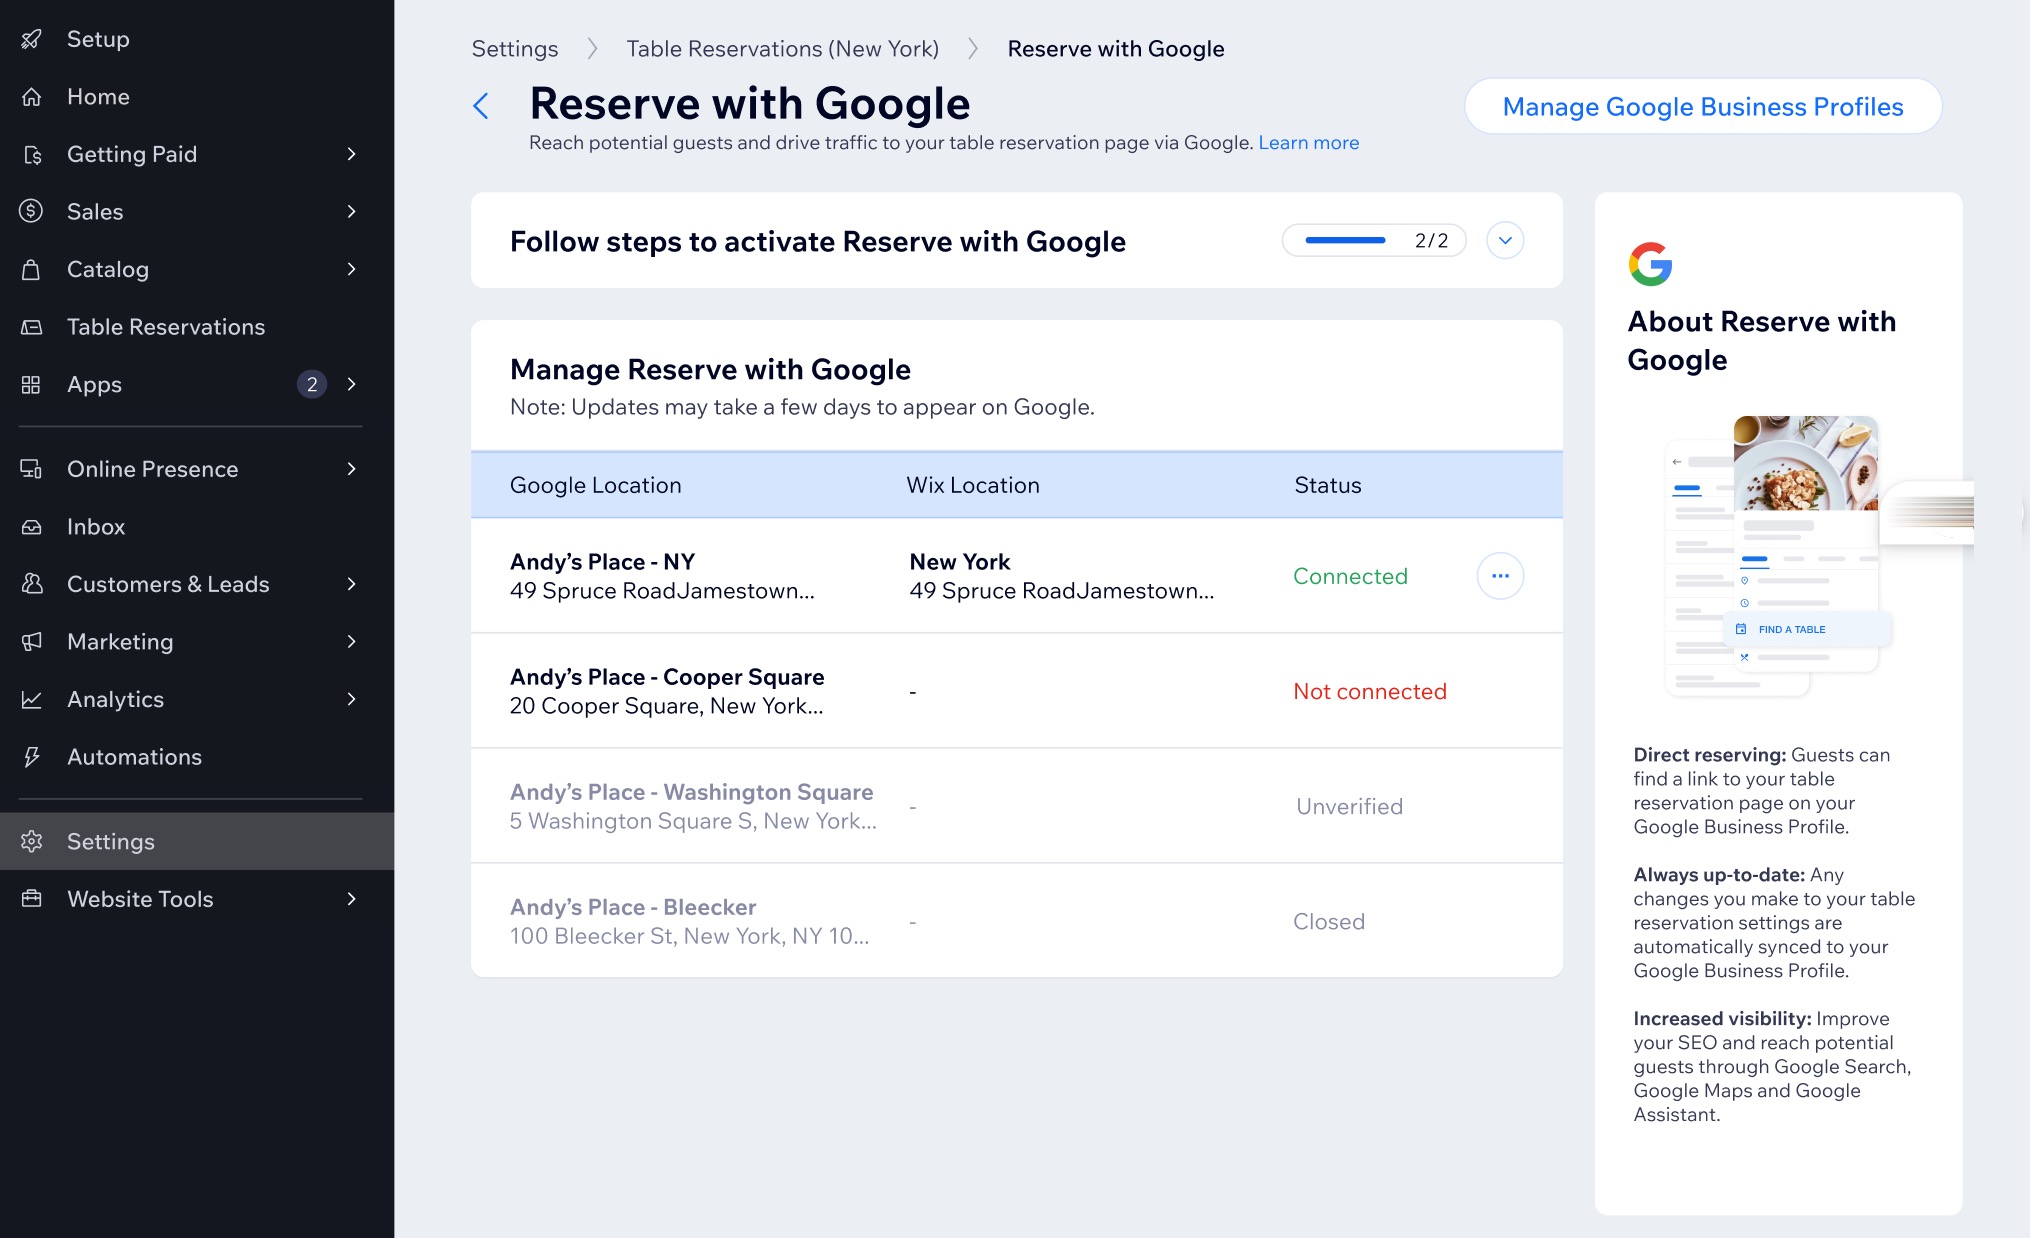Click the Reserve with Google breadcrumb
The image size is (2030, 1238).
[x=1115, y=49]
